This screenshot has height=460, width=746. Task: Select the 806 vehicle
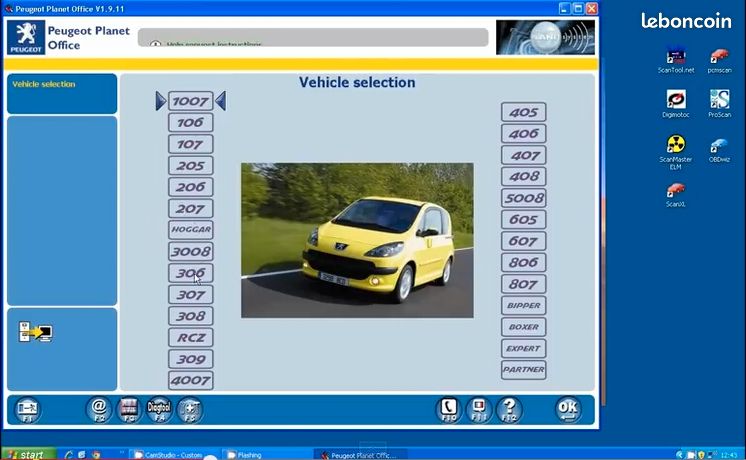pyautogui.click(x=524, y=262)
